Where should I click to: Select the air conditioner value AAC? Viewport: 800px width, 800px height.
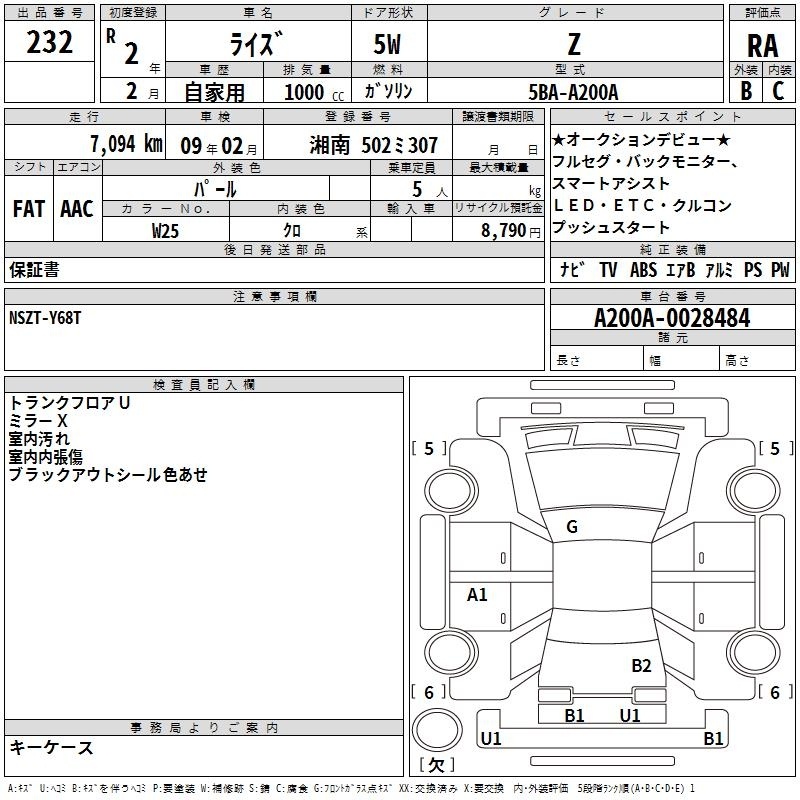tap(77, 209)
